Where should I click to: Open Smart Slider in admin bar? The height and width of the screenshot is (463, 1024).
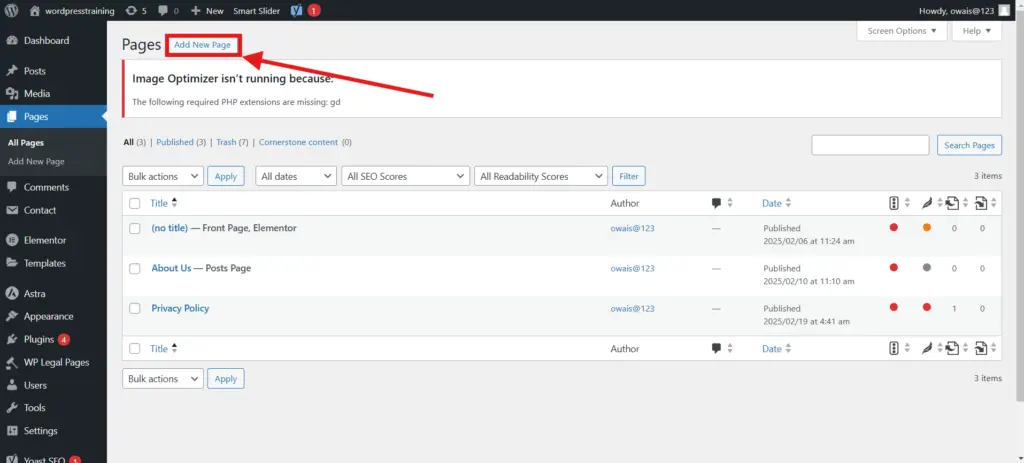[x=257, y=10]
